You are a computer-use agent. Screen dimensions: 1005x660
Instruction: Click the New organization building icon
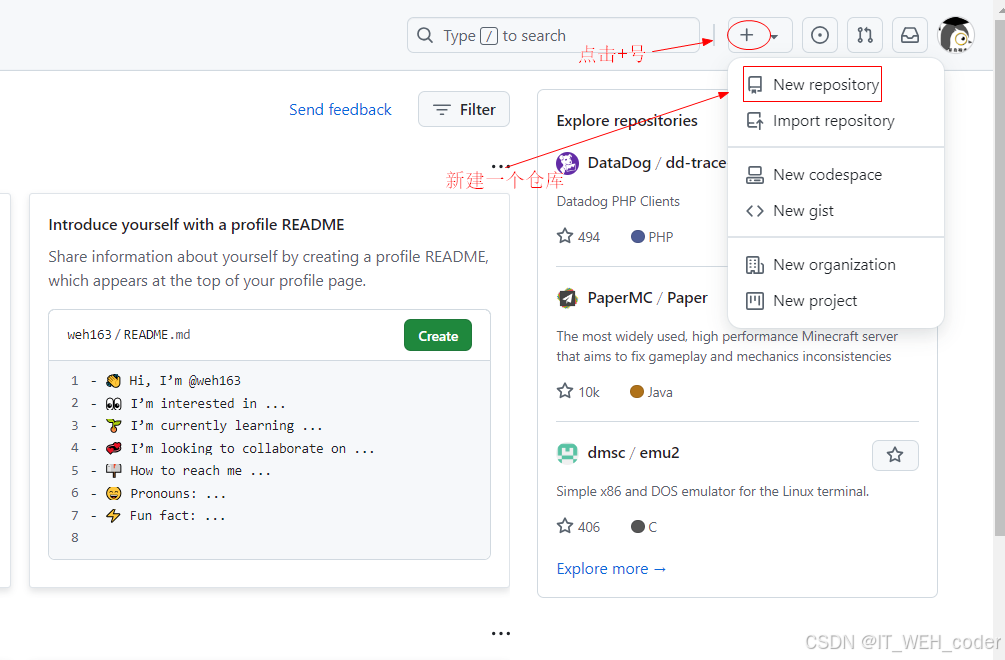click(x=755, y=265)
